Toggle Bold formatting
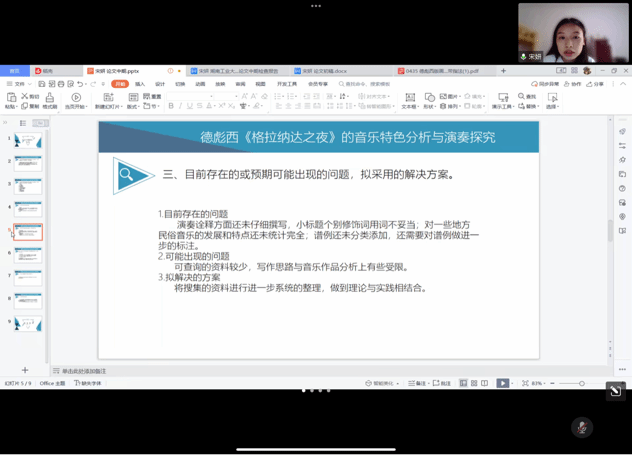The height and width of the screenshot is (455, 632). click(x=171, y=106)
